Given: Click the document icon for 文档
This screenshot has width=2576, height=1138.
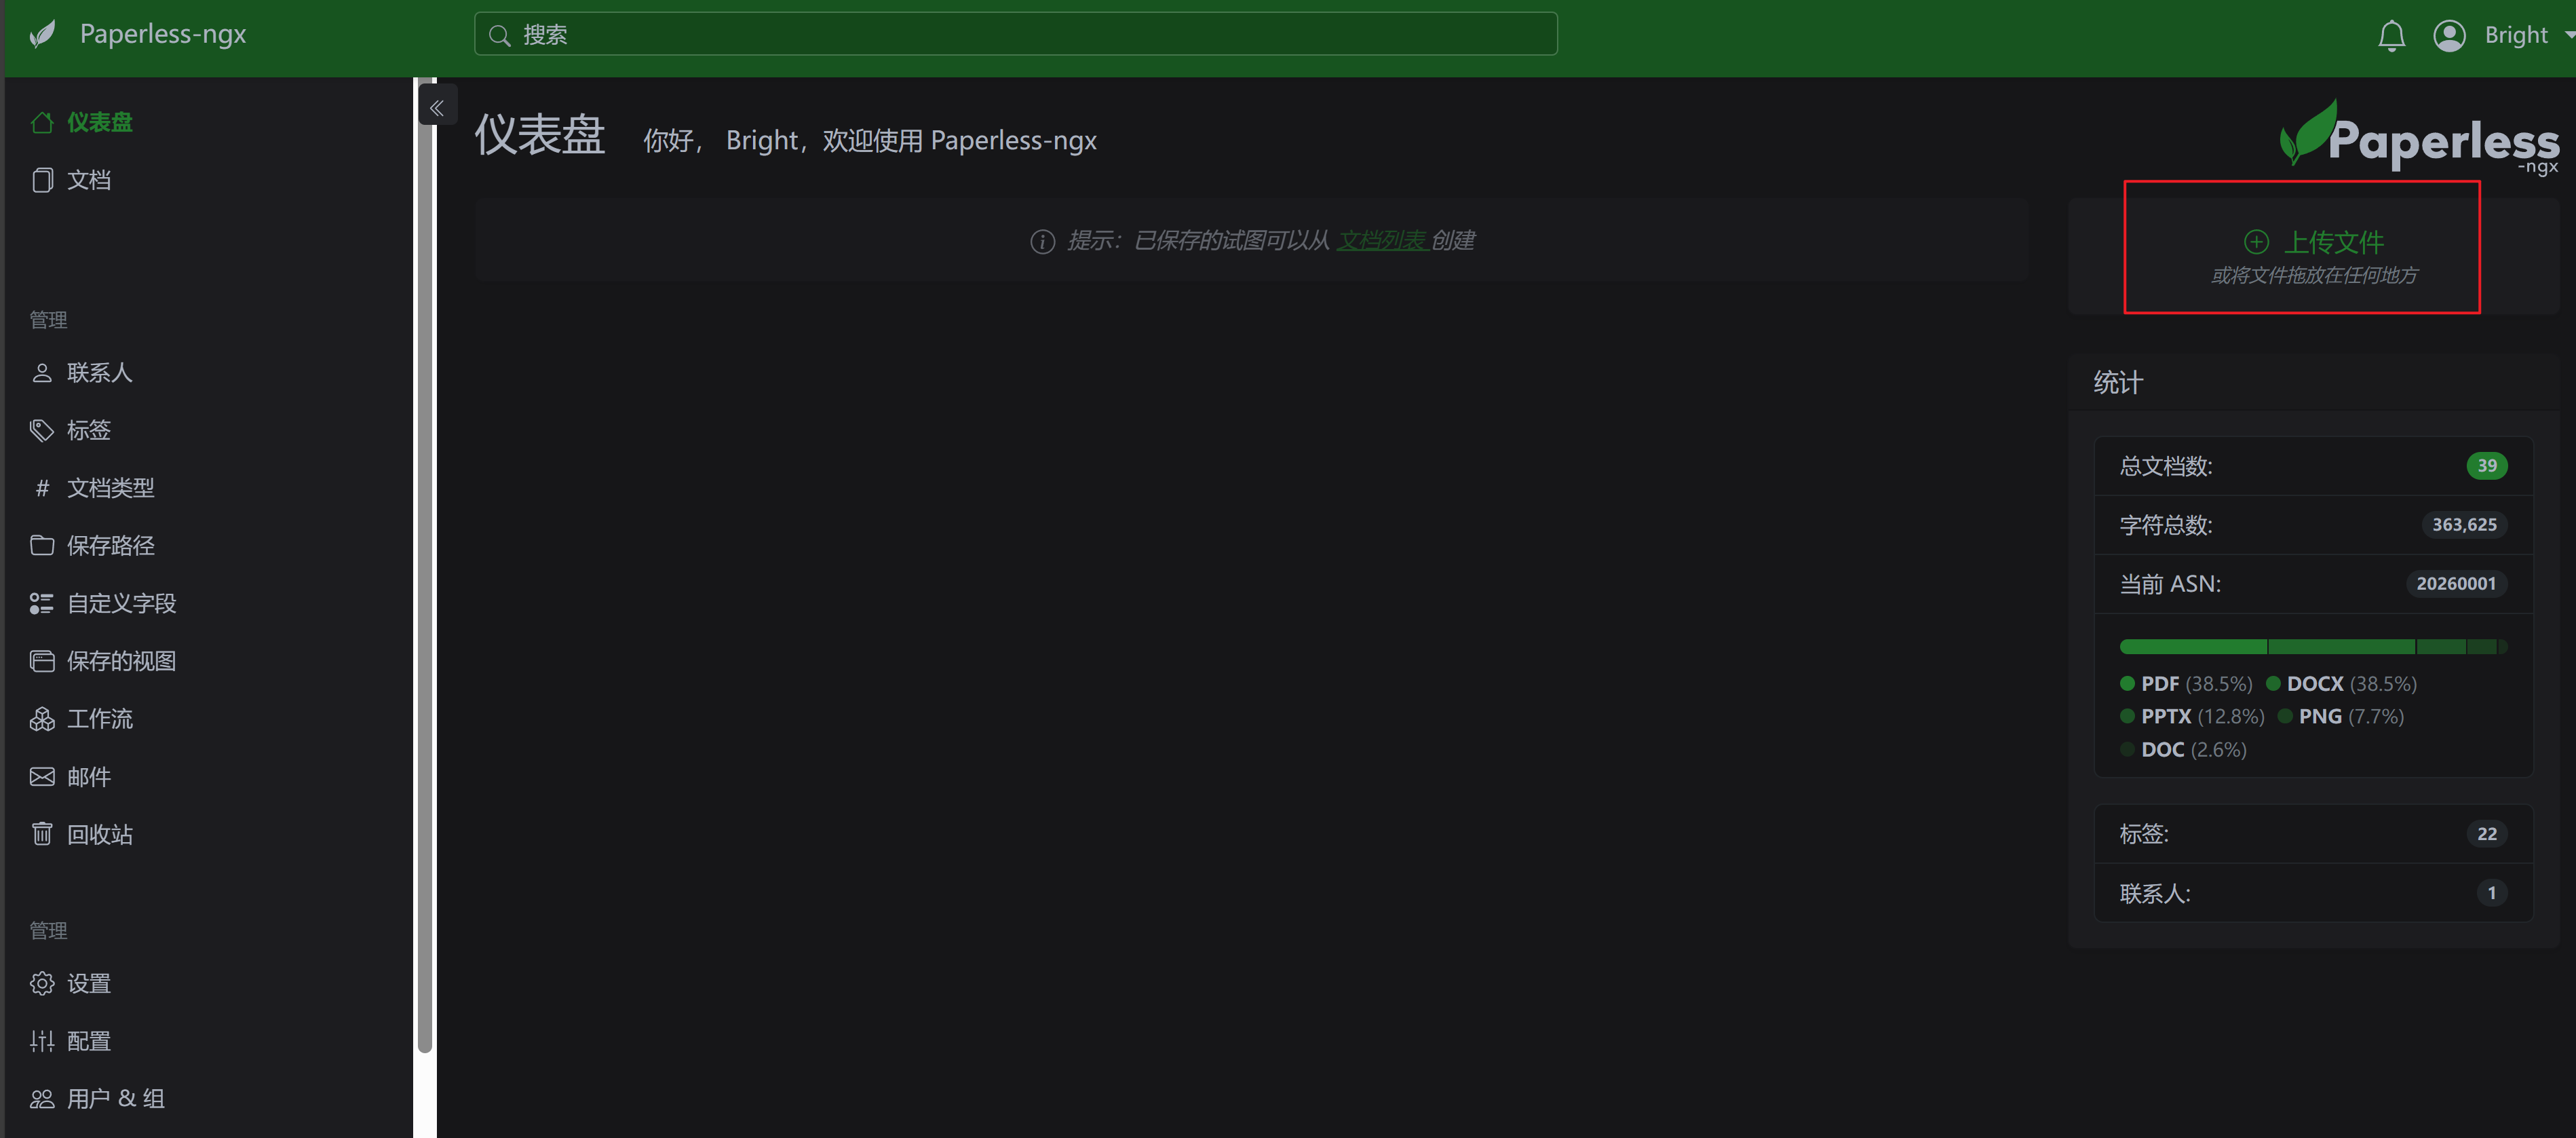Looking at the screenshot, I should point(42,180).
